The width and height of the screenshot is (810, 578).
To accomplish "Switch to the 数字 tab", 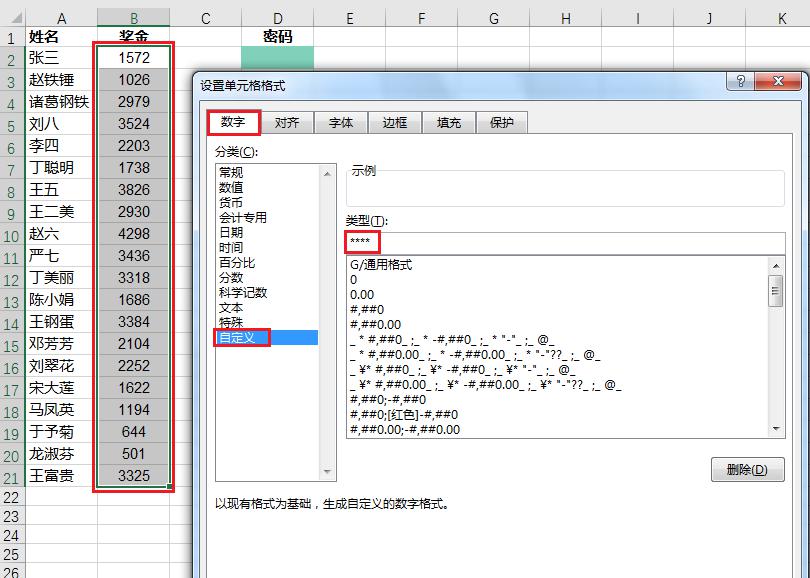I will point(233,122).
